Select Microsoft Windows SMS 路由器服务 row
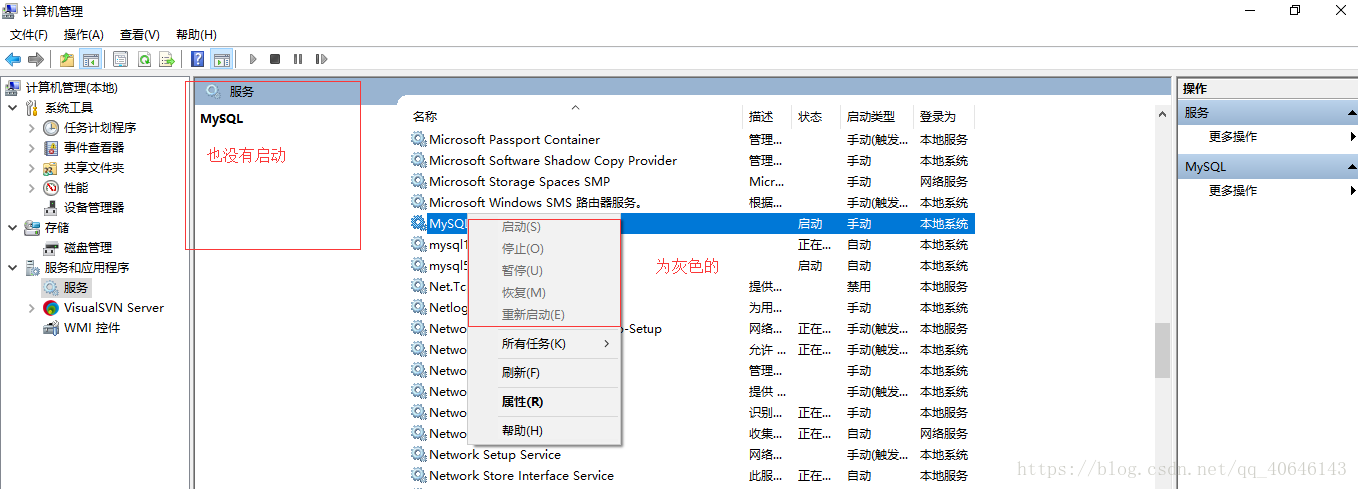The image size is (1358, 489). (x=691, y=203)
